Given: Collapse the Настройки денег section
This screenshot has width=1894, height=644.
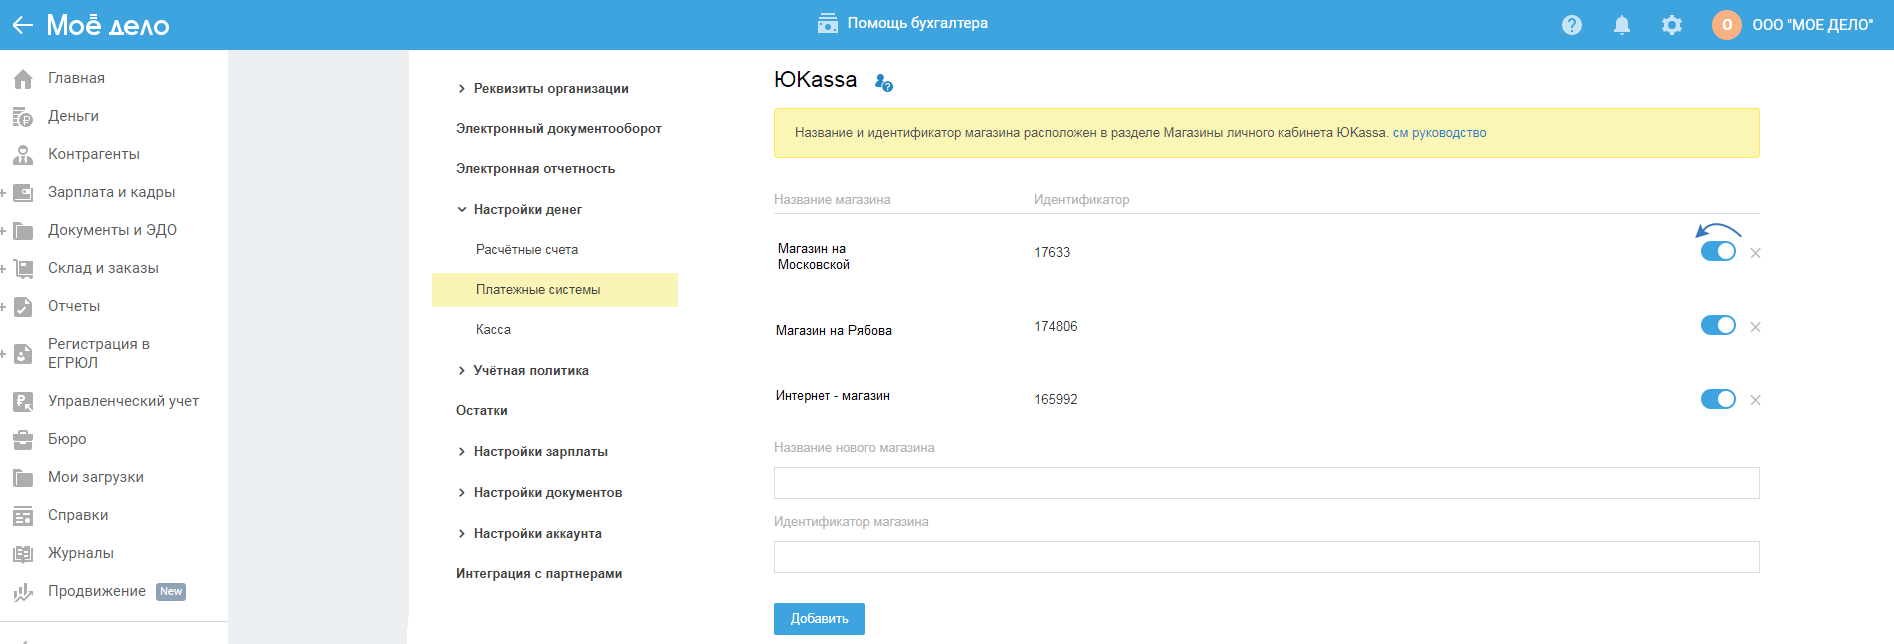Looking at the screenshot, I should (461, 210).
